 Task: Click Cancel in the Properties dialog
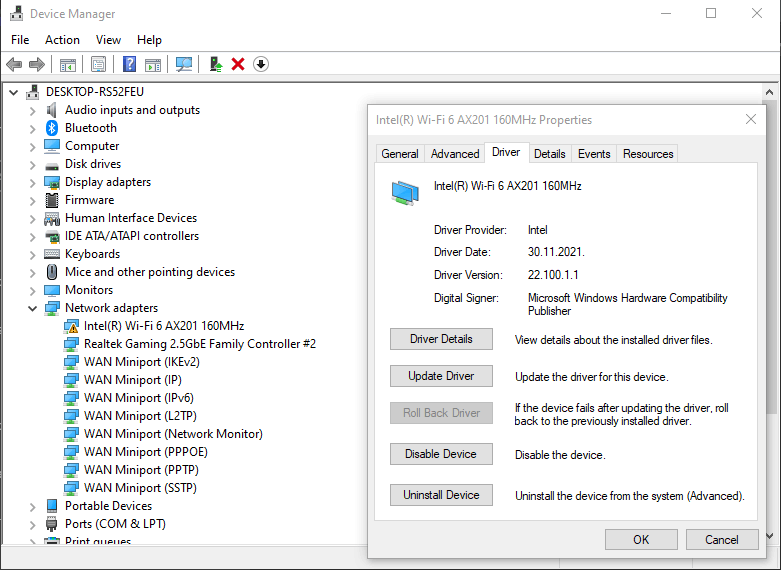point(722,540)
